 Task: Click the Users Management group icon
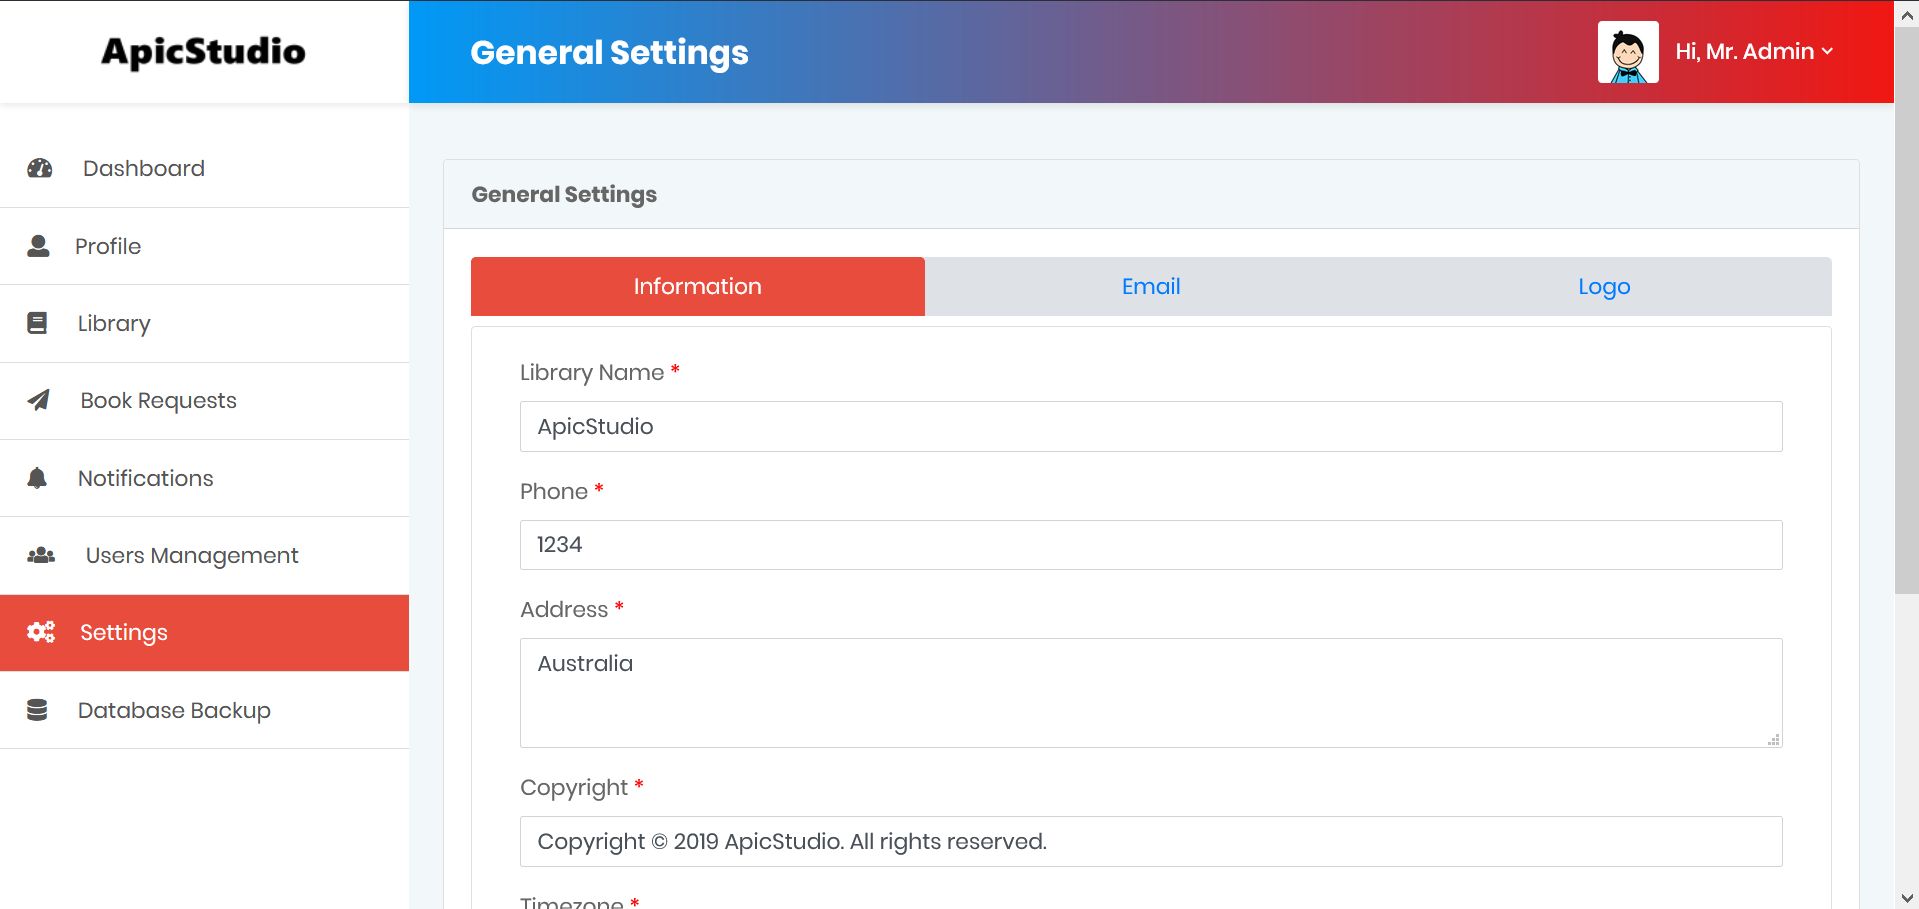click(41, 555)
